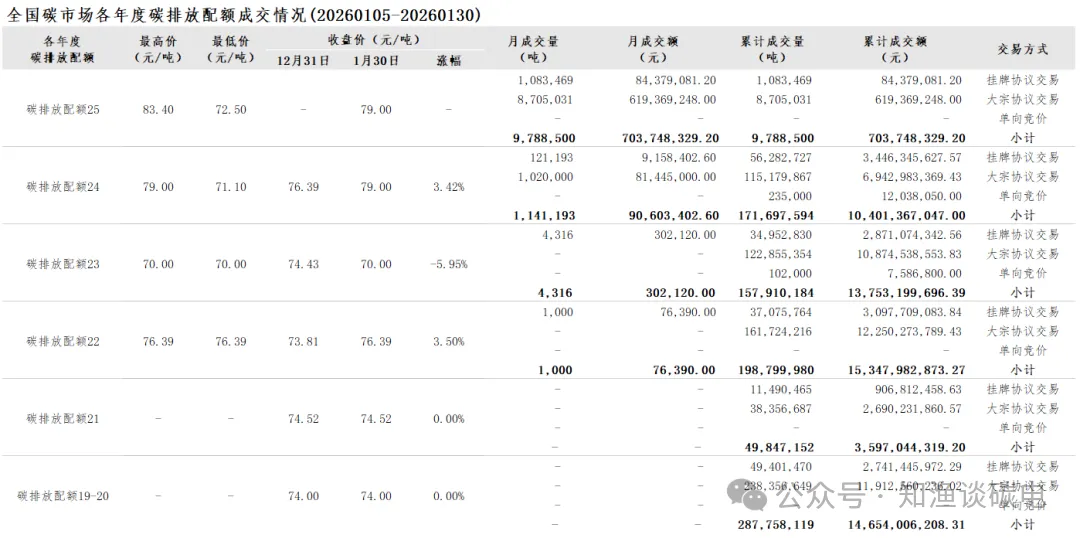
Task: Click the 12月31日 sub-header
Action: point(302,60)
